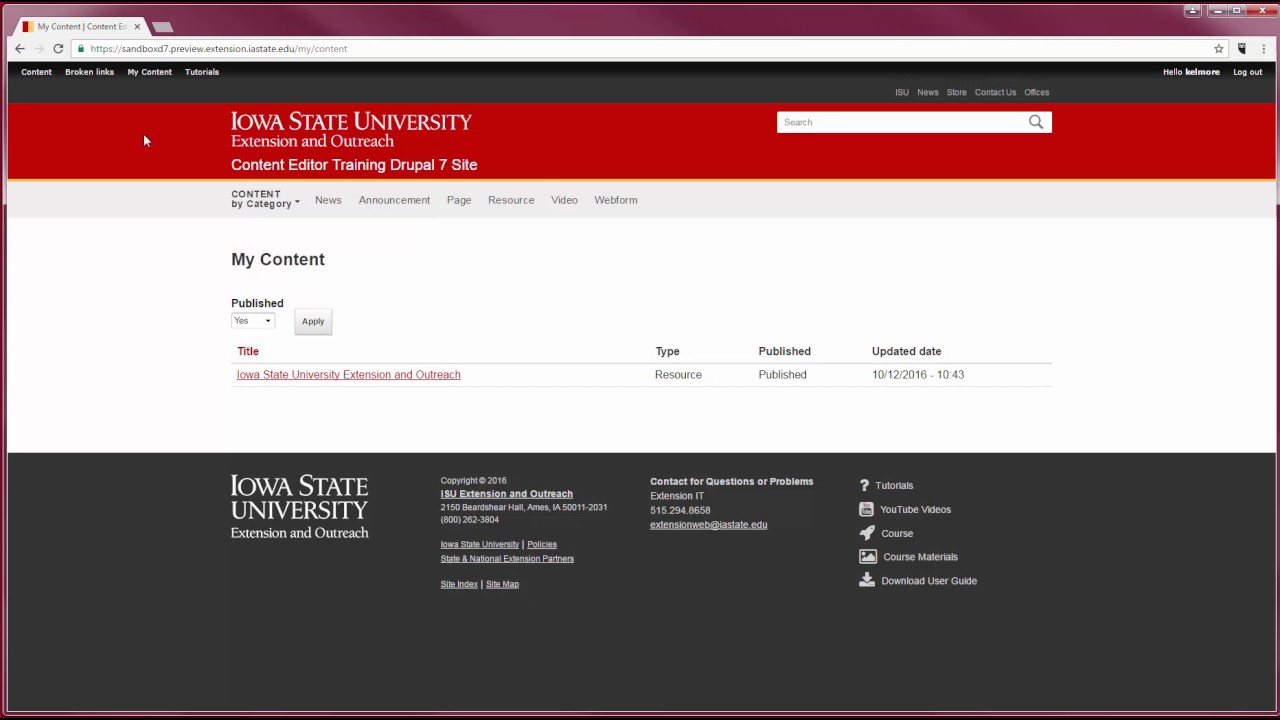Select Announcement in navigation bar
The image size is (1280, 720).
pyautogui.click(x=394, y=200)
